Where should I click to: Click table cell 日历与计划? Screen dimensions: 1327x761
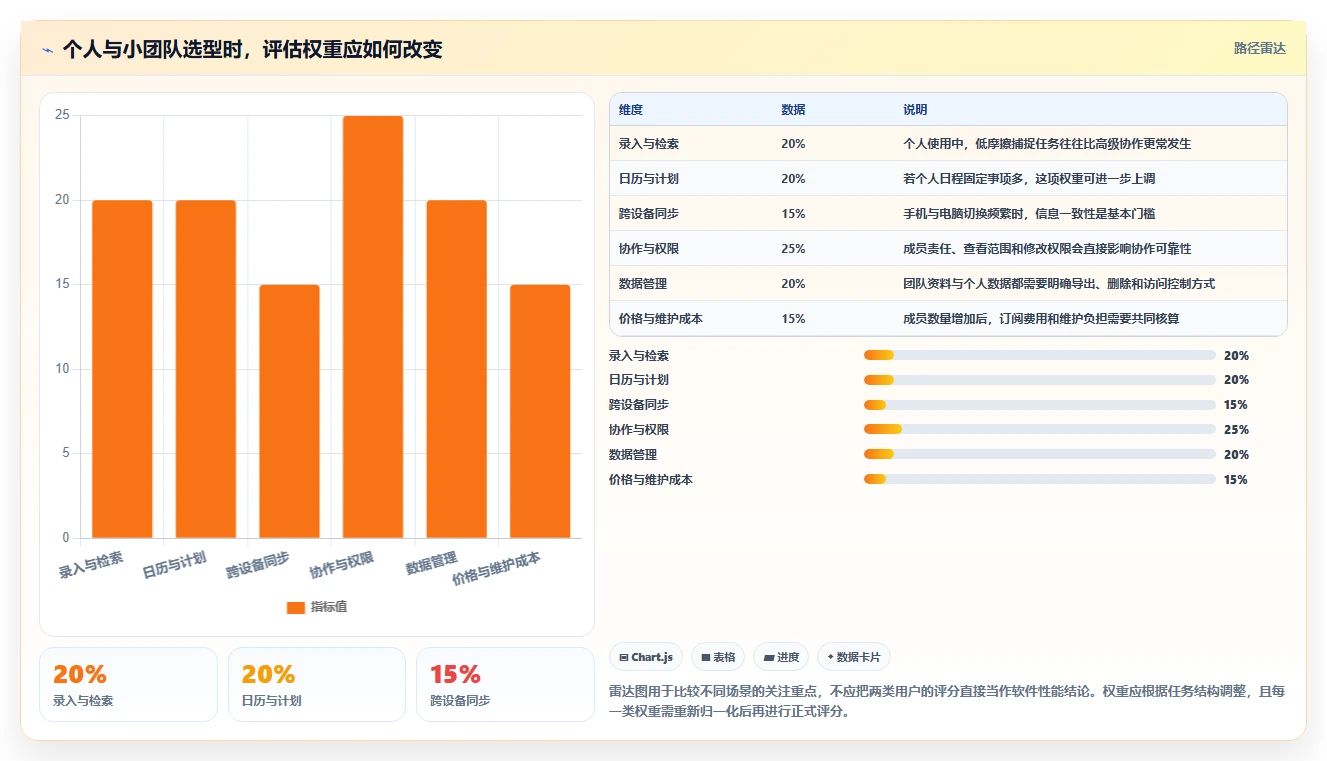(x=649, y=179)
